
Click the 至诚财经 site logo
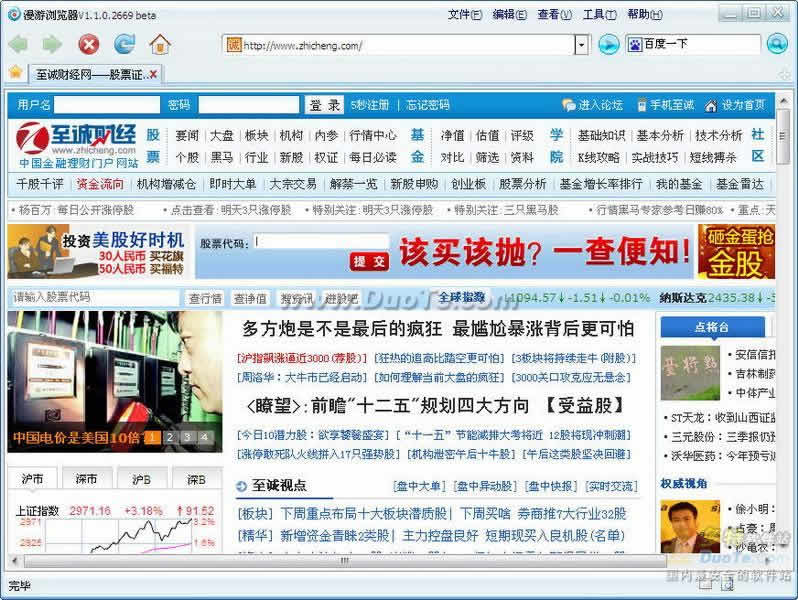coord(76,145)
